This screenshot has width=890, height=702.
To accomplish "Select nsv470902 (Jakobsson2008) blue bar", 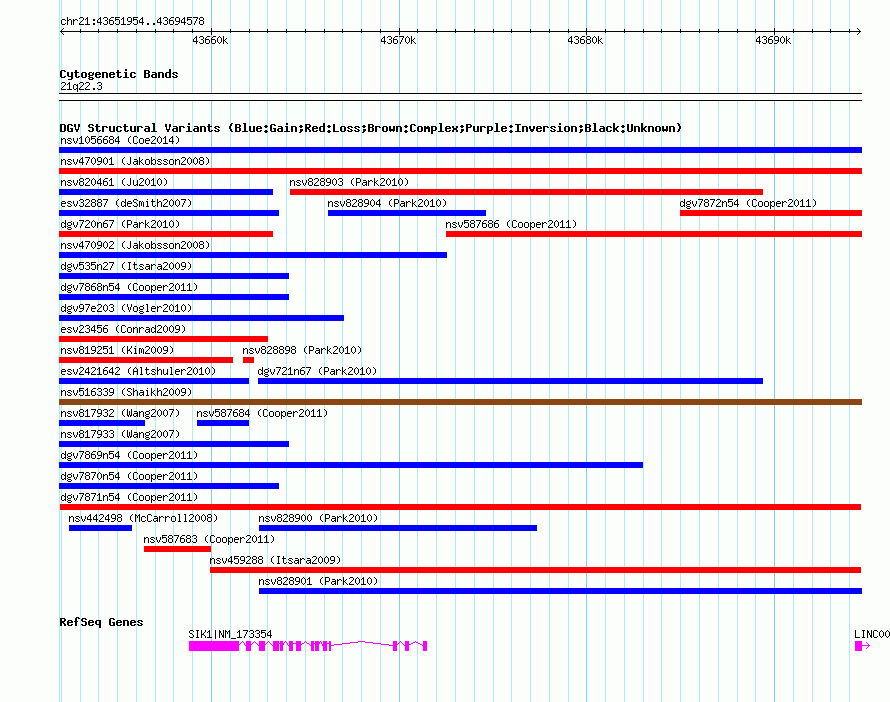I will pyautogui.click(x=253, y=255).
